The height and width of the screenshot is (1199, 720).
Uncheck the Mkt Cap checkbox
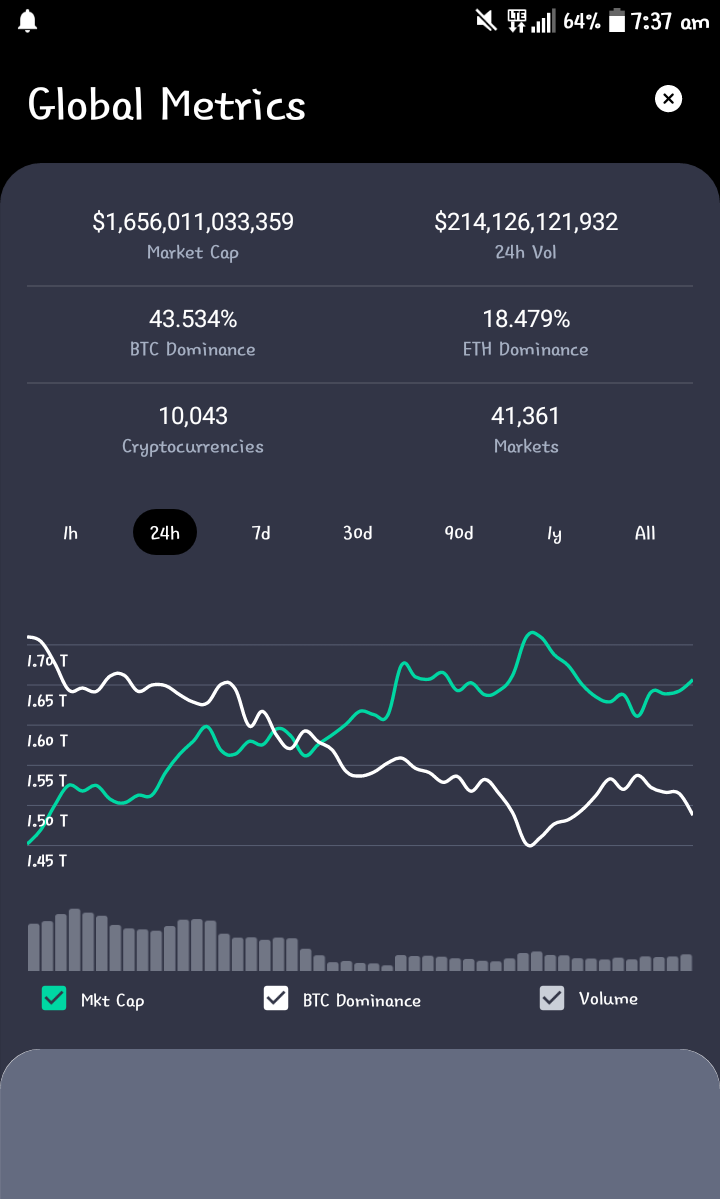coord(54,998)
